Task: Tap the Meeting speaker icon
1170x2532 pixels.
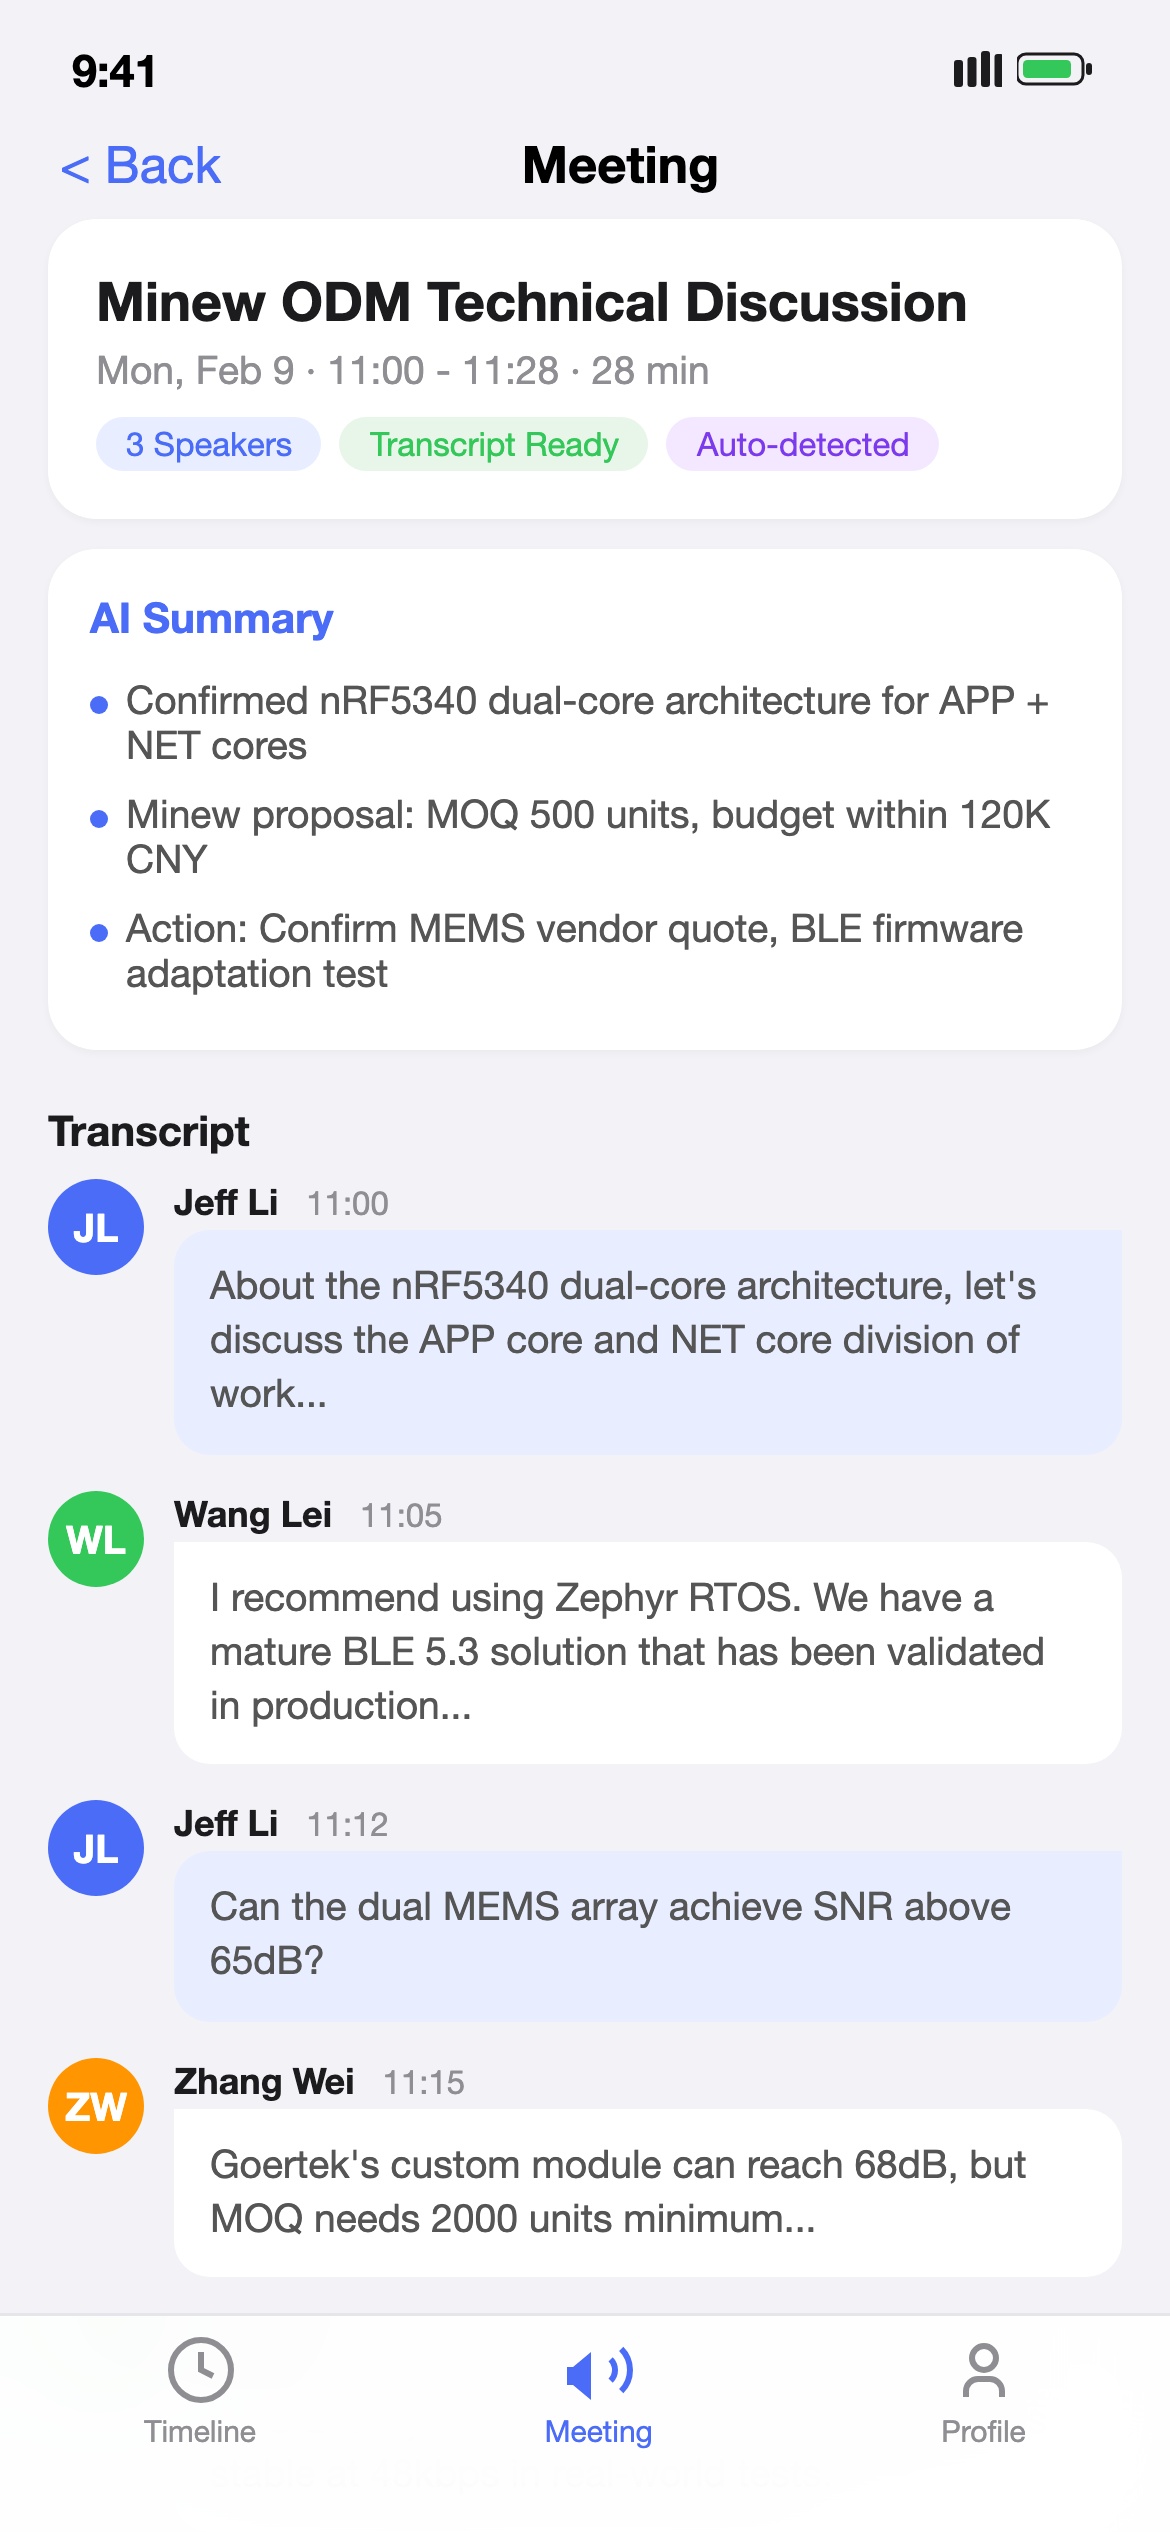Action: 598,2372
